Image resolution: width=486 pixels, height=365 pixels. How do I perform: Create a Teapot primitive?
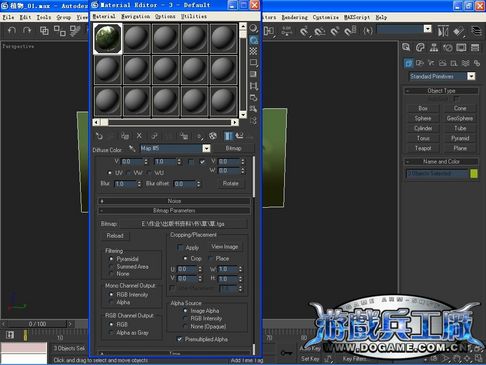423,148
